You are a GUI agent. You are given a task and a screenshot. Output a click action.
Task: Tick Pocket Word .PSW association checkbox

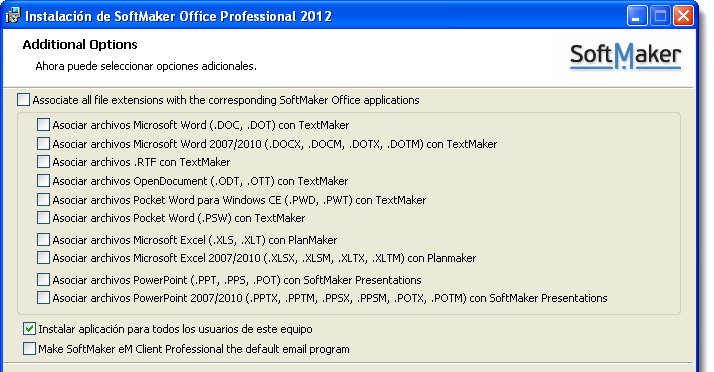click(43, 218)
